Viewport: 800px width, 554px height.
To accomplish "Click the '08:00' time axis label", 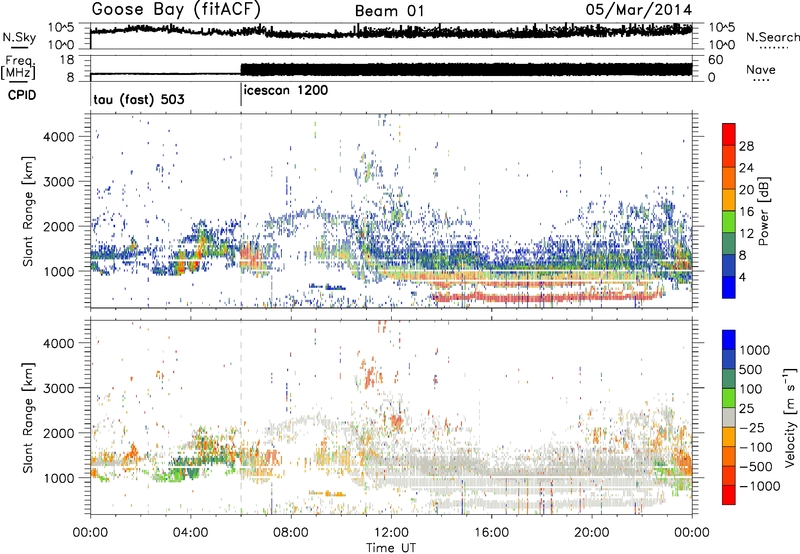I will (291, 533).
